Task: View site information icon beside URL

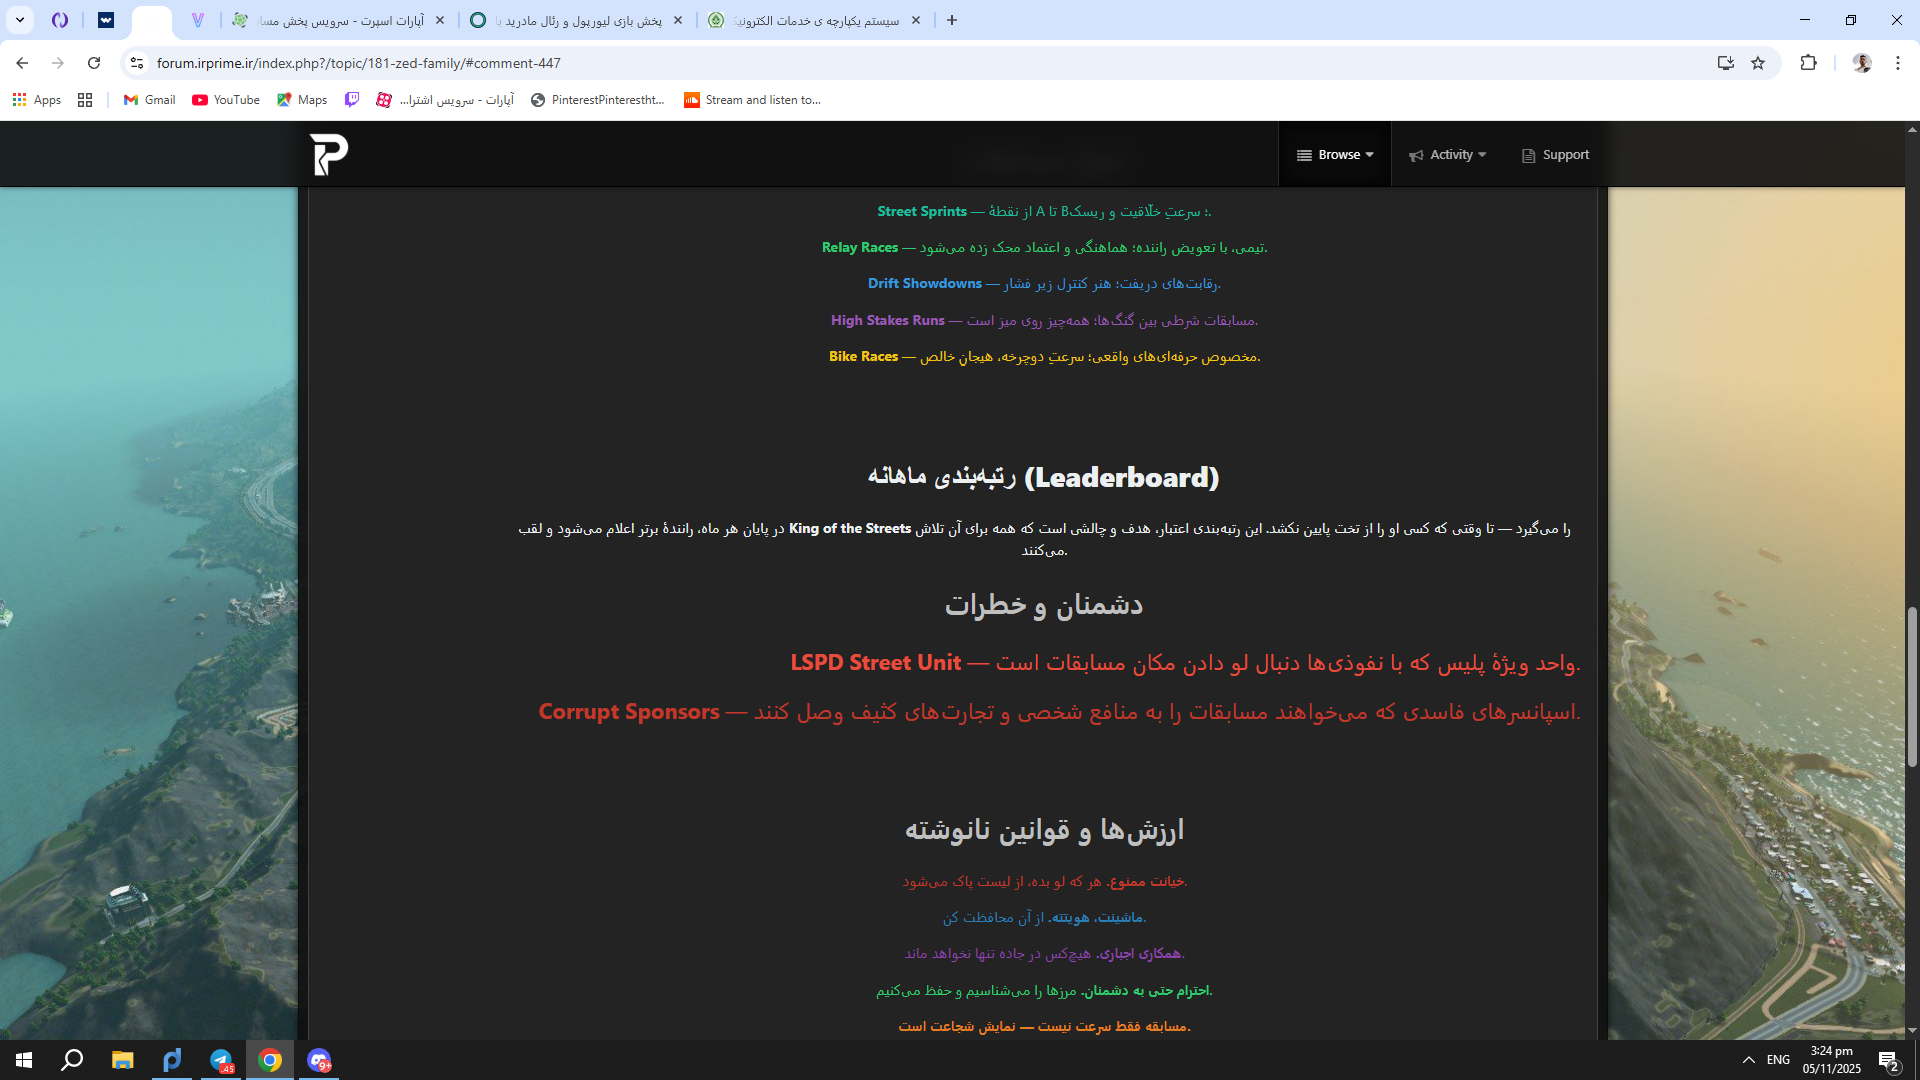Action: (137, 63)
